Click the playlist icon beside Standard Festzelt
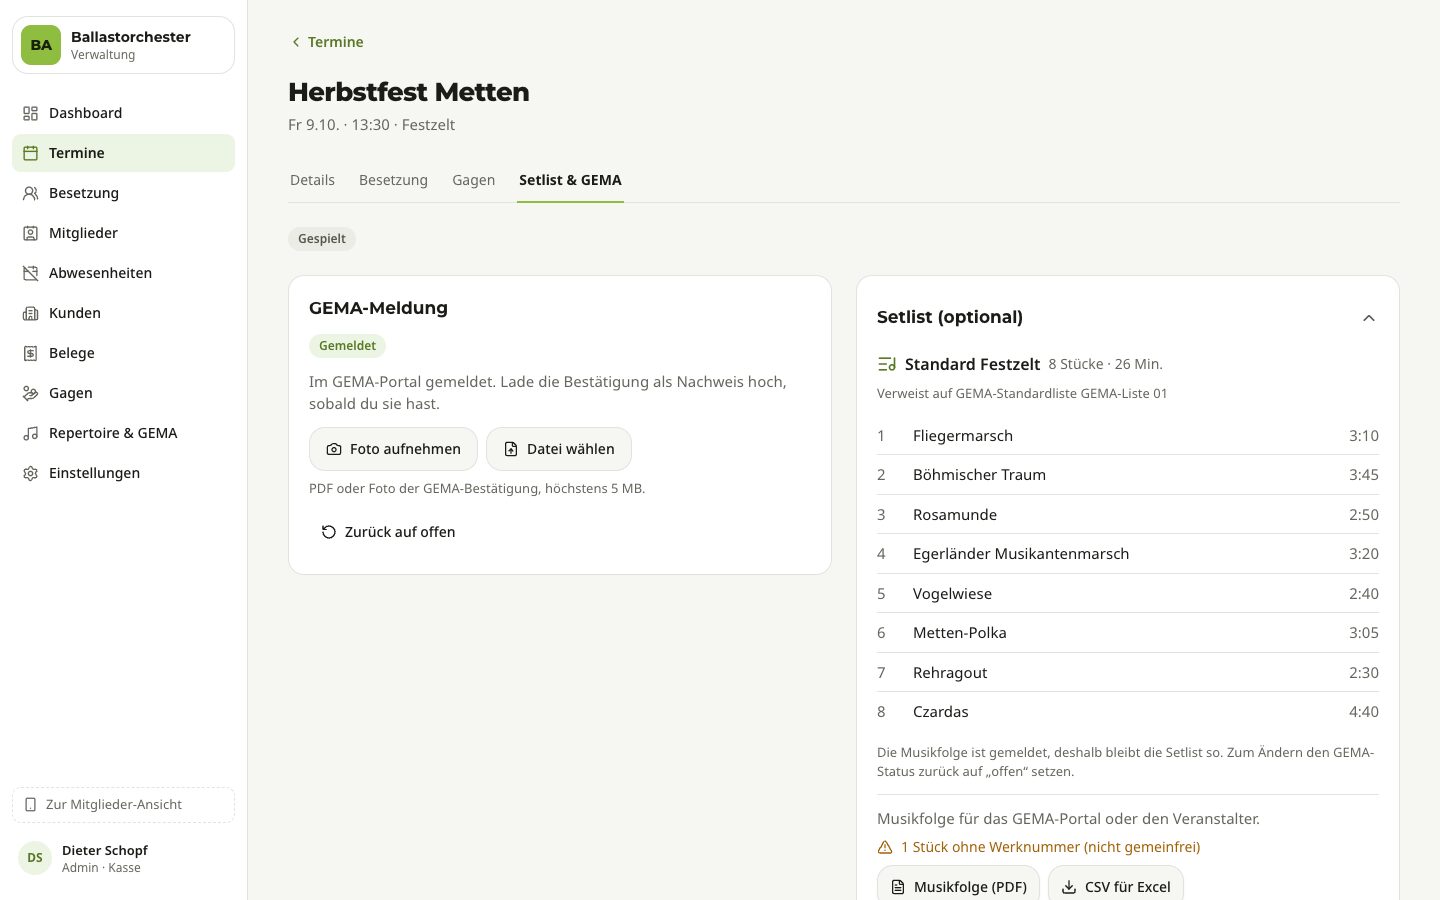 pyautogui.click(x=887, y=364)
